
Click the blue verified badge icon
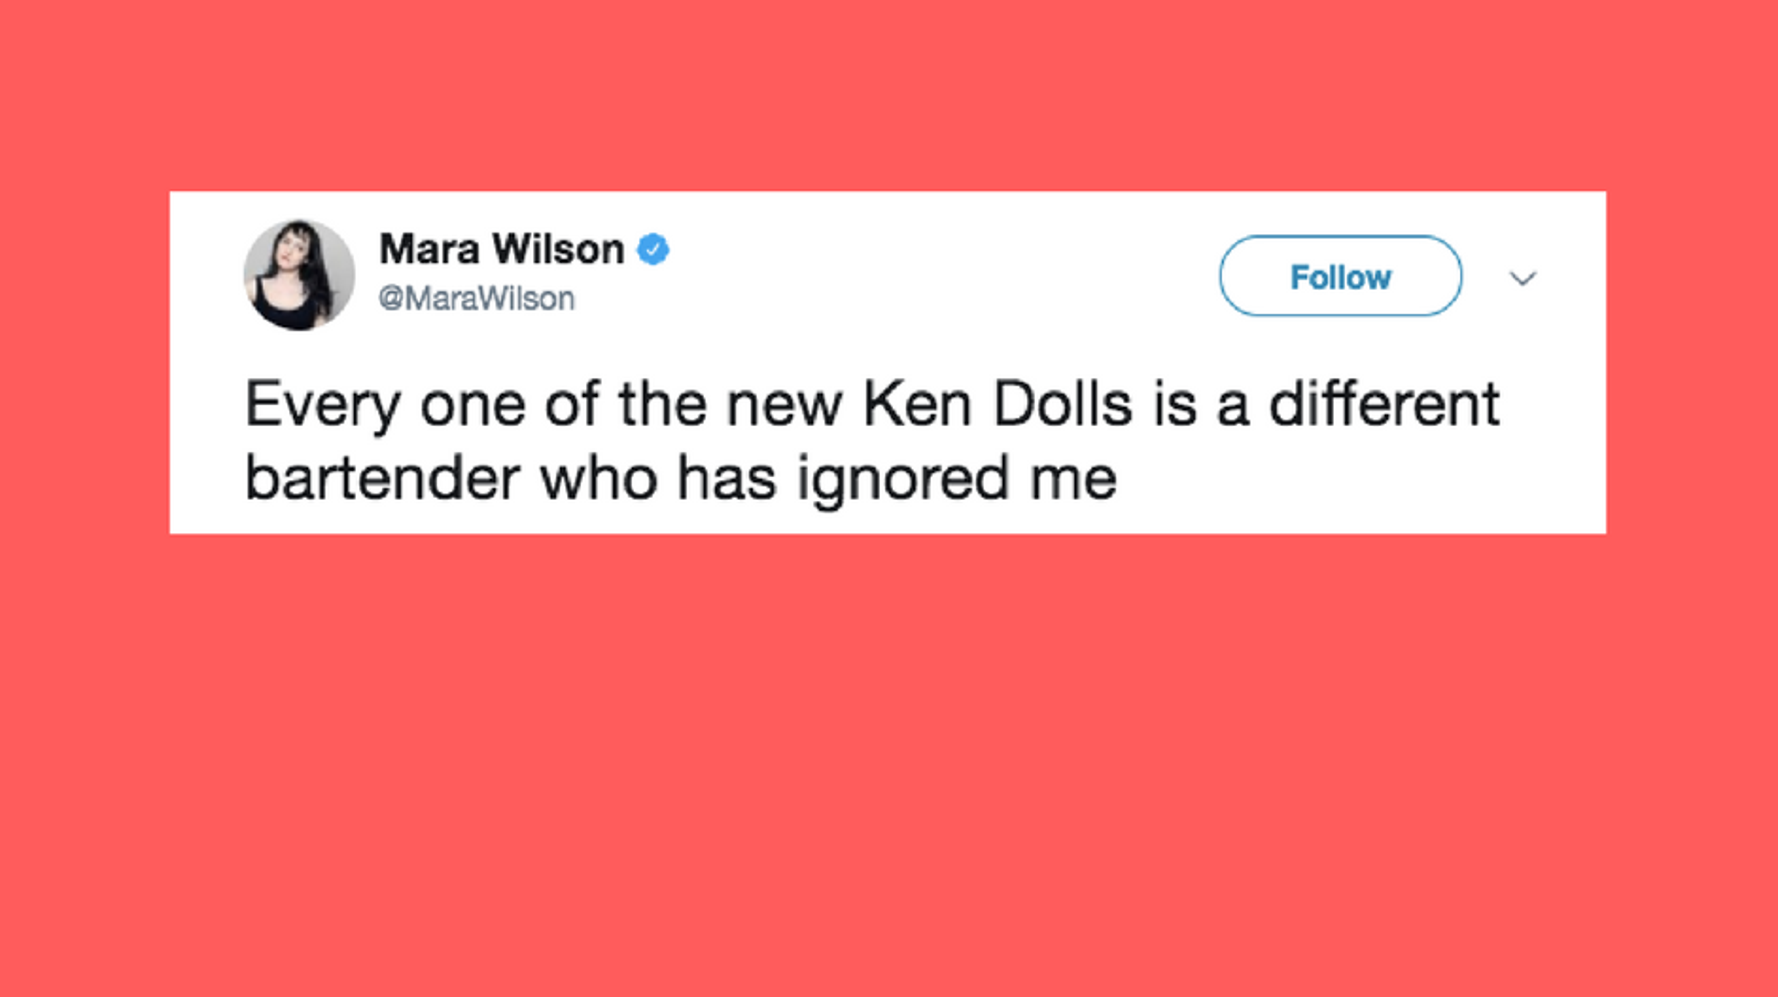[x=653, y=249]
